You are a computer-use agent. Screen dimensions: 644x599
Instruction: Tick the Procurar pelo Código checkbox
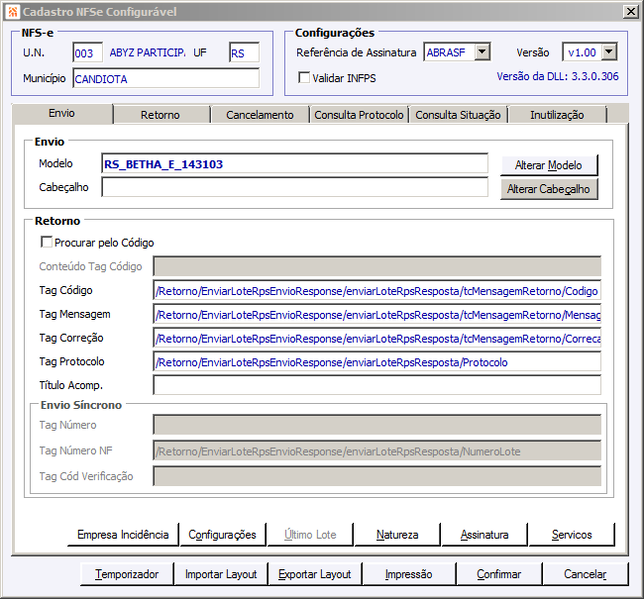pyautogui.click(x=46, y=242)
